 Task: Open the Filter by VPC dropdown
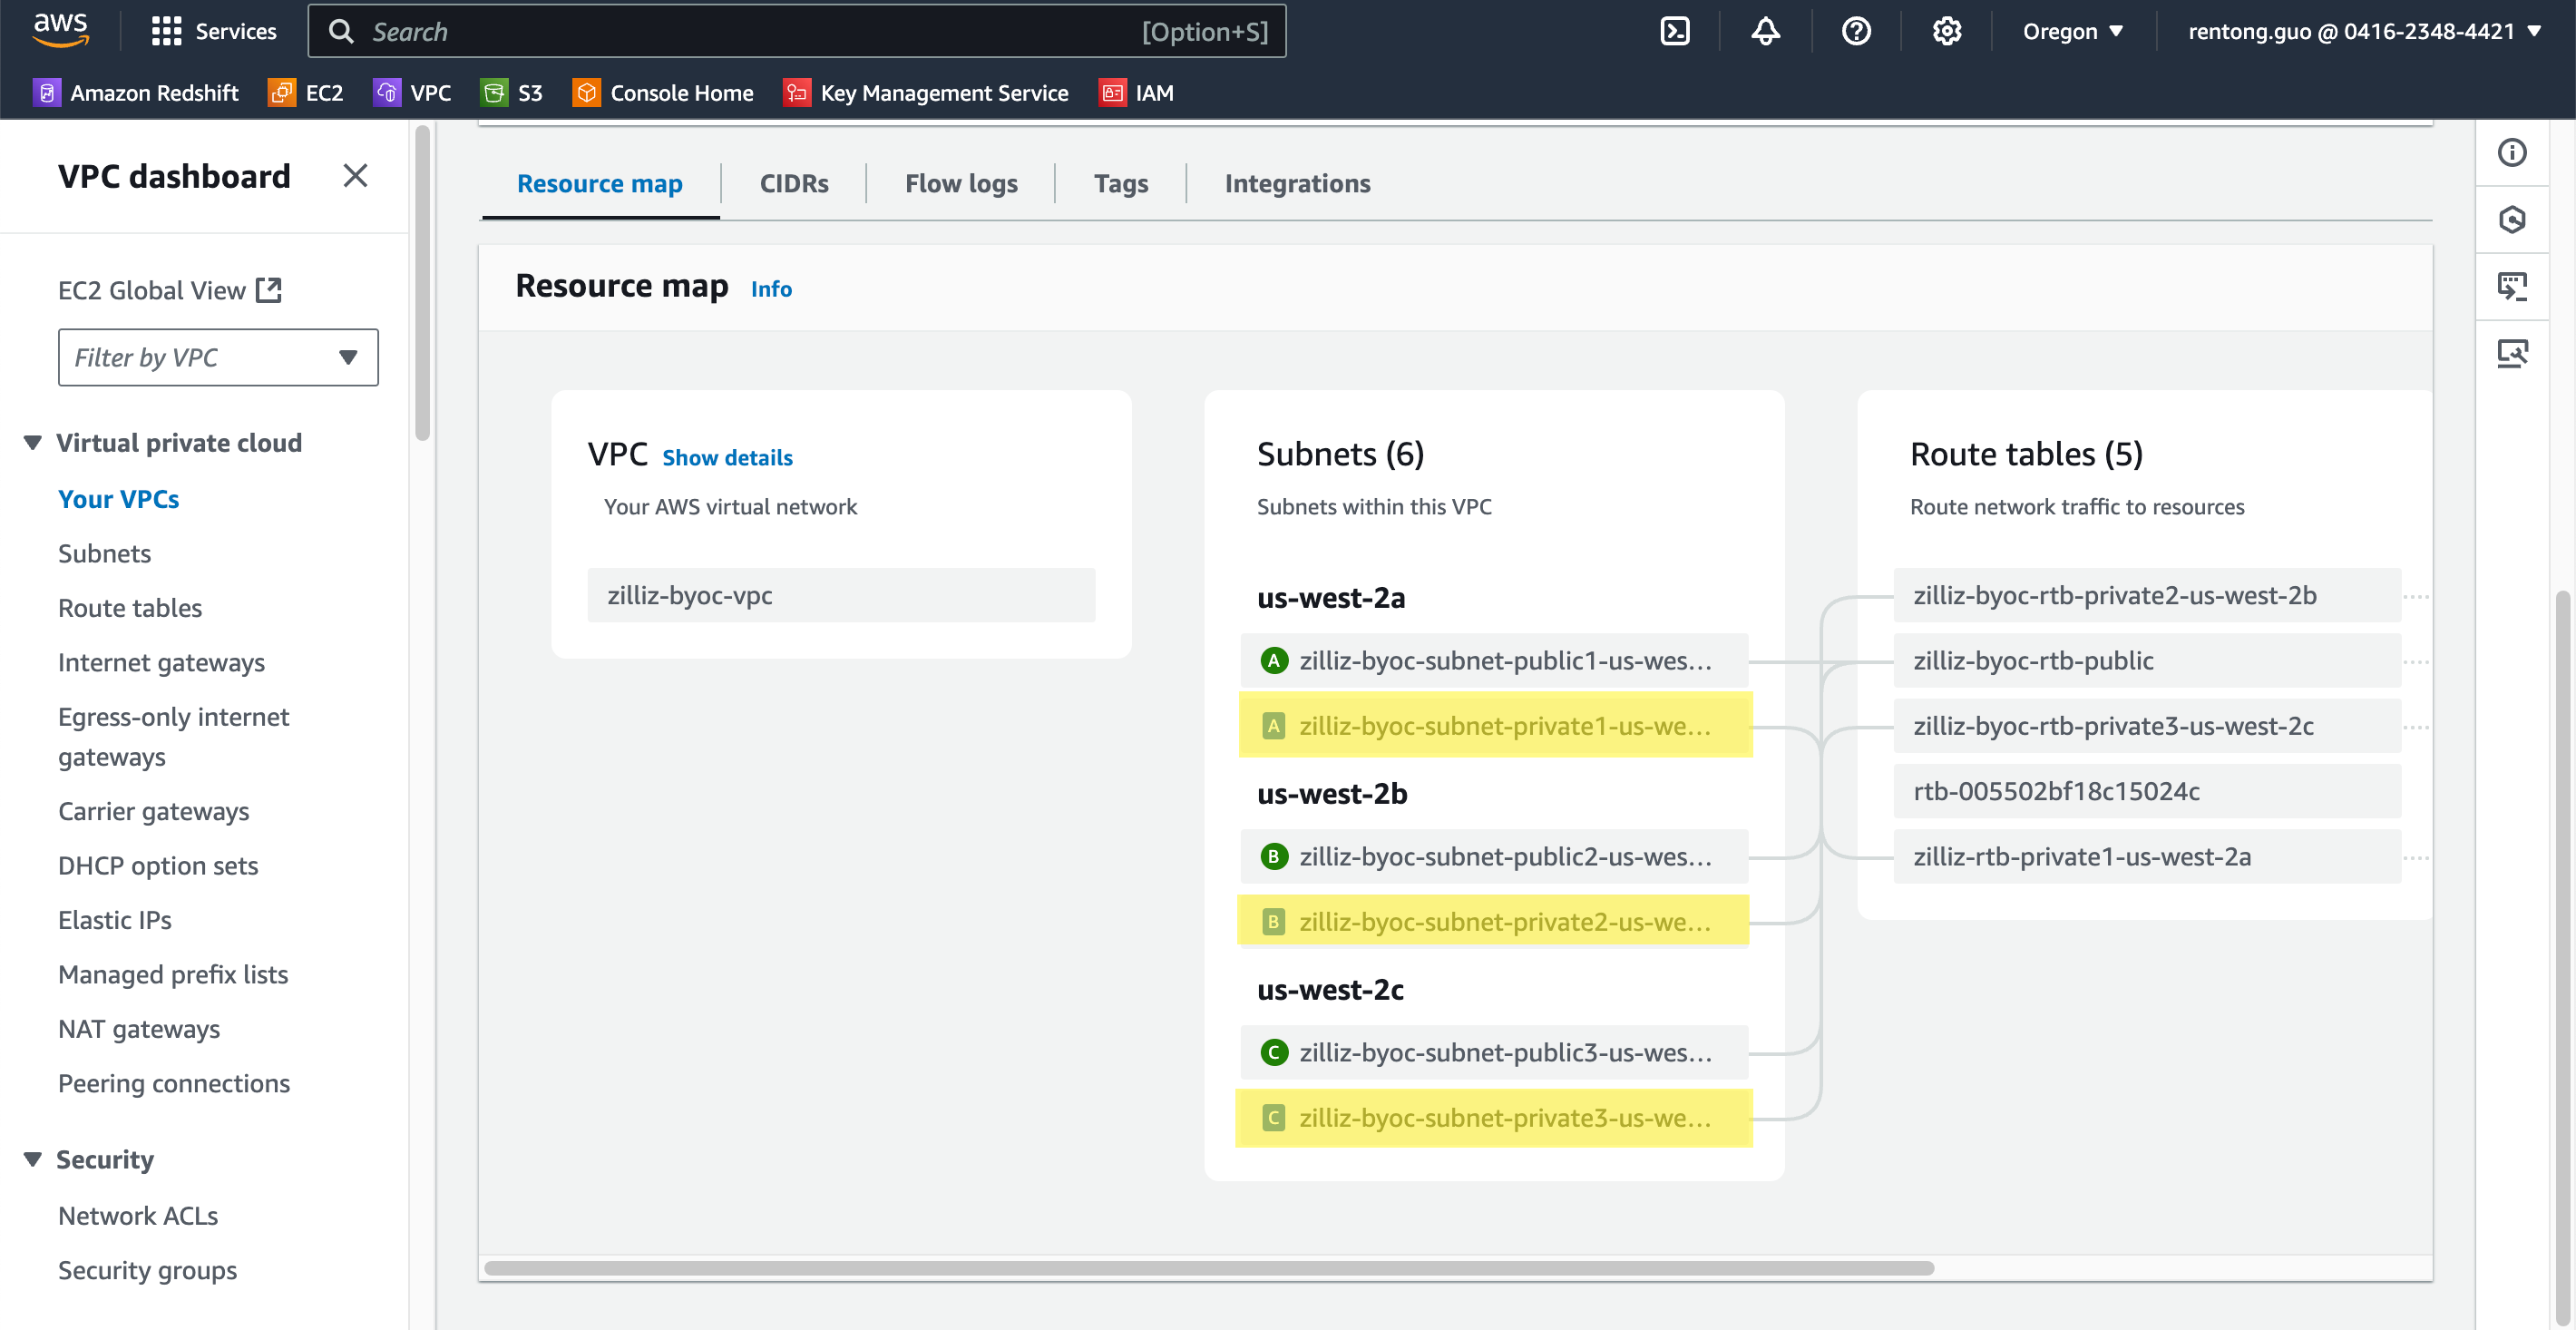[x=218, y=357]
